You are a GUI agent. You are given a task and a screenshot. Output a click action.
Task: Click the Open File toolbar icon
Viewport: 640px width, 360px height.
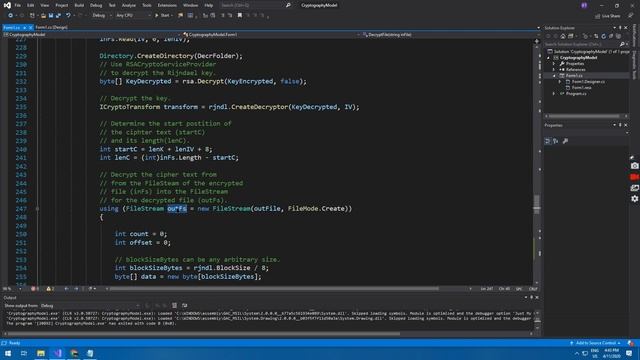click(43, 16)
